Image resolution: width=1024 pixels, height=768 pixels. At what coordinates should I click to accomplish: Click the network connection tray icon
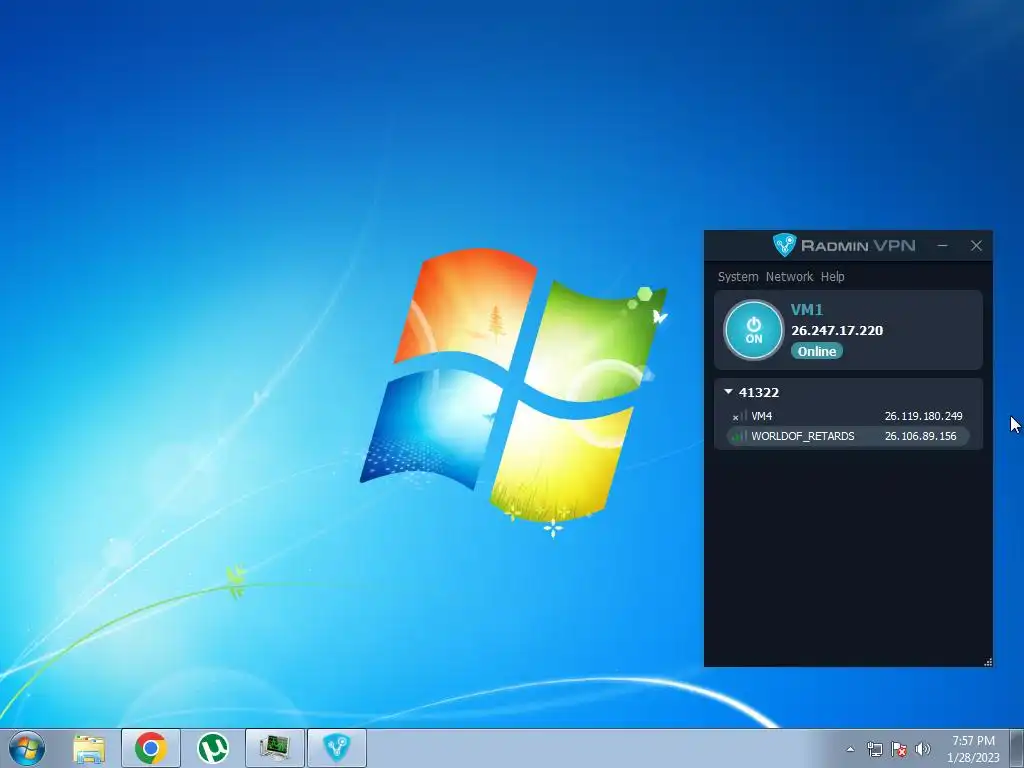[x=874, y=750]
